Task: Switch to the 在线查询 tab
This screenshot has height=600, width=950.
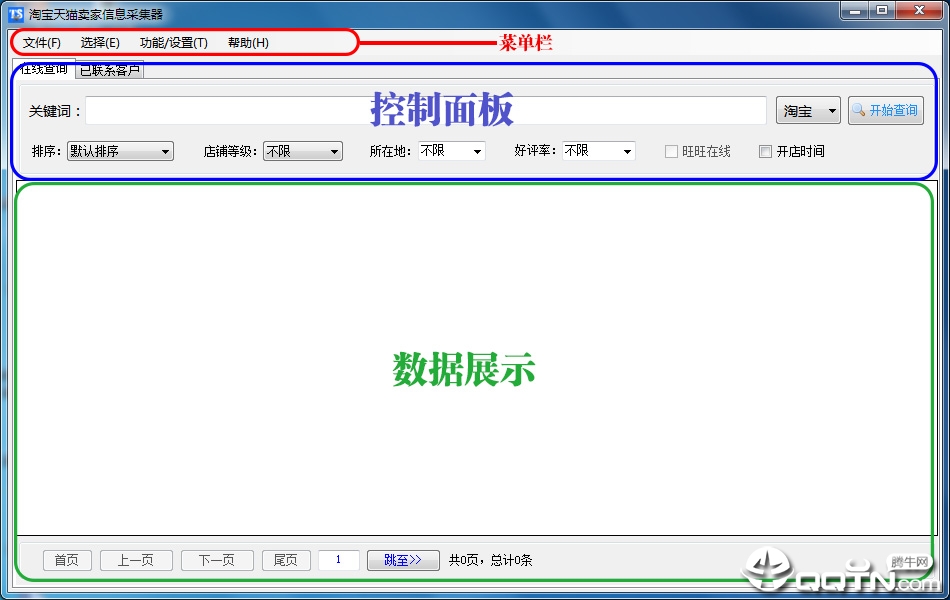Action: pos(44,68)
